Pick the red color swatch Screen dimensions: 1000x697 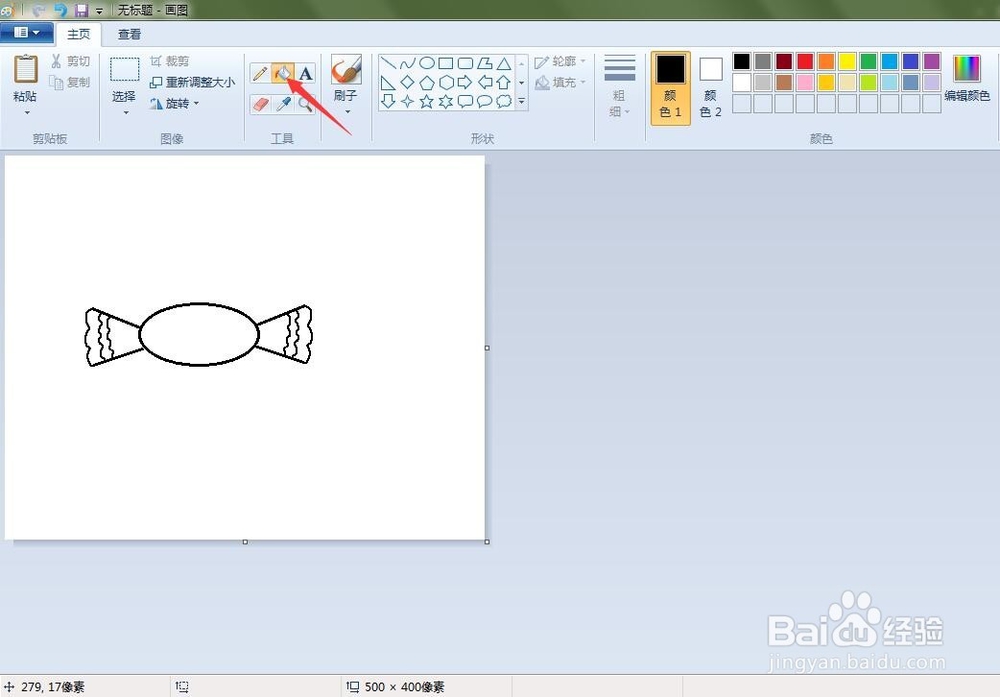coord(805,61)
